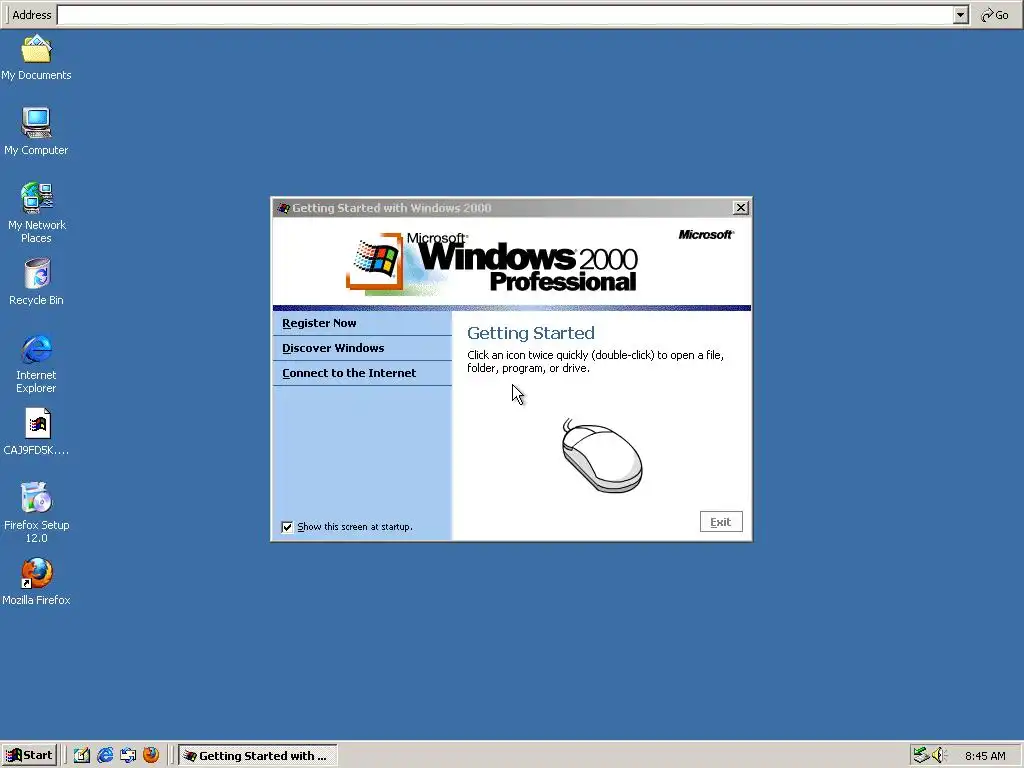
Task: Open the Address bar dropdown arrow
Action: (960, 15)
